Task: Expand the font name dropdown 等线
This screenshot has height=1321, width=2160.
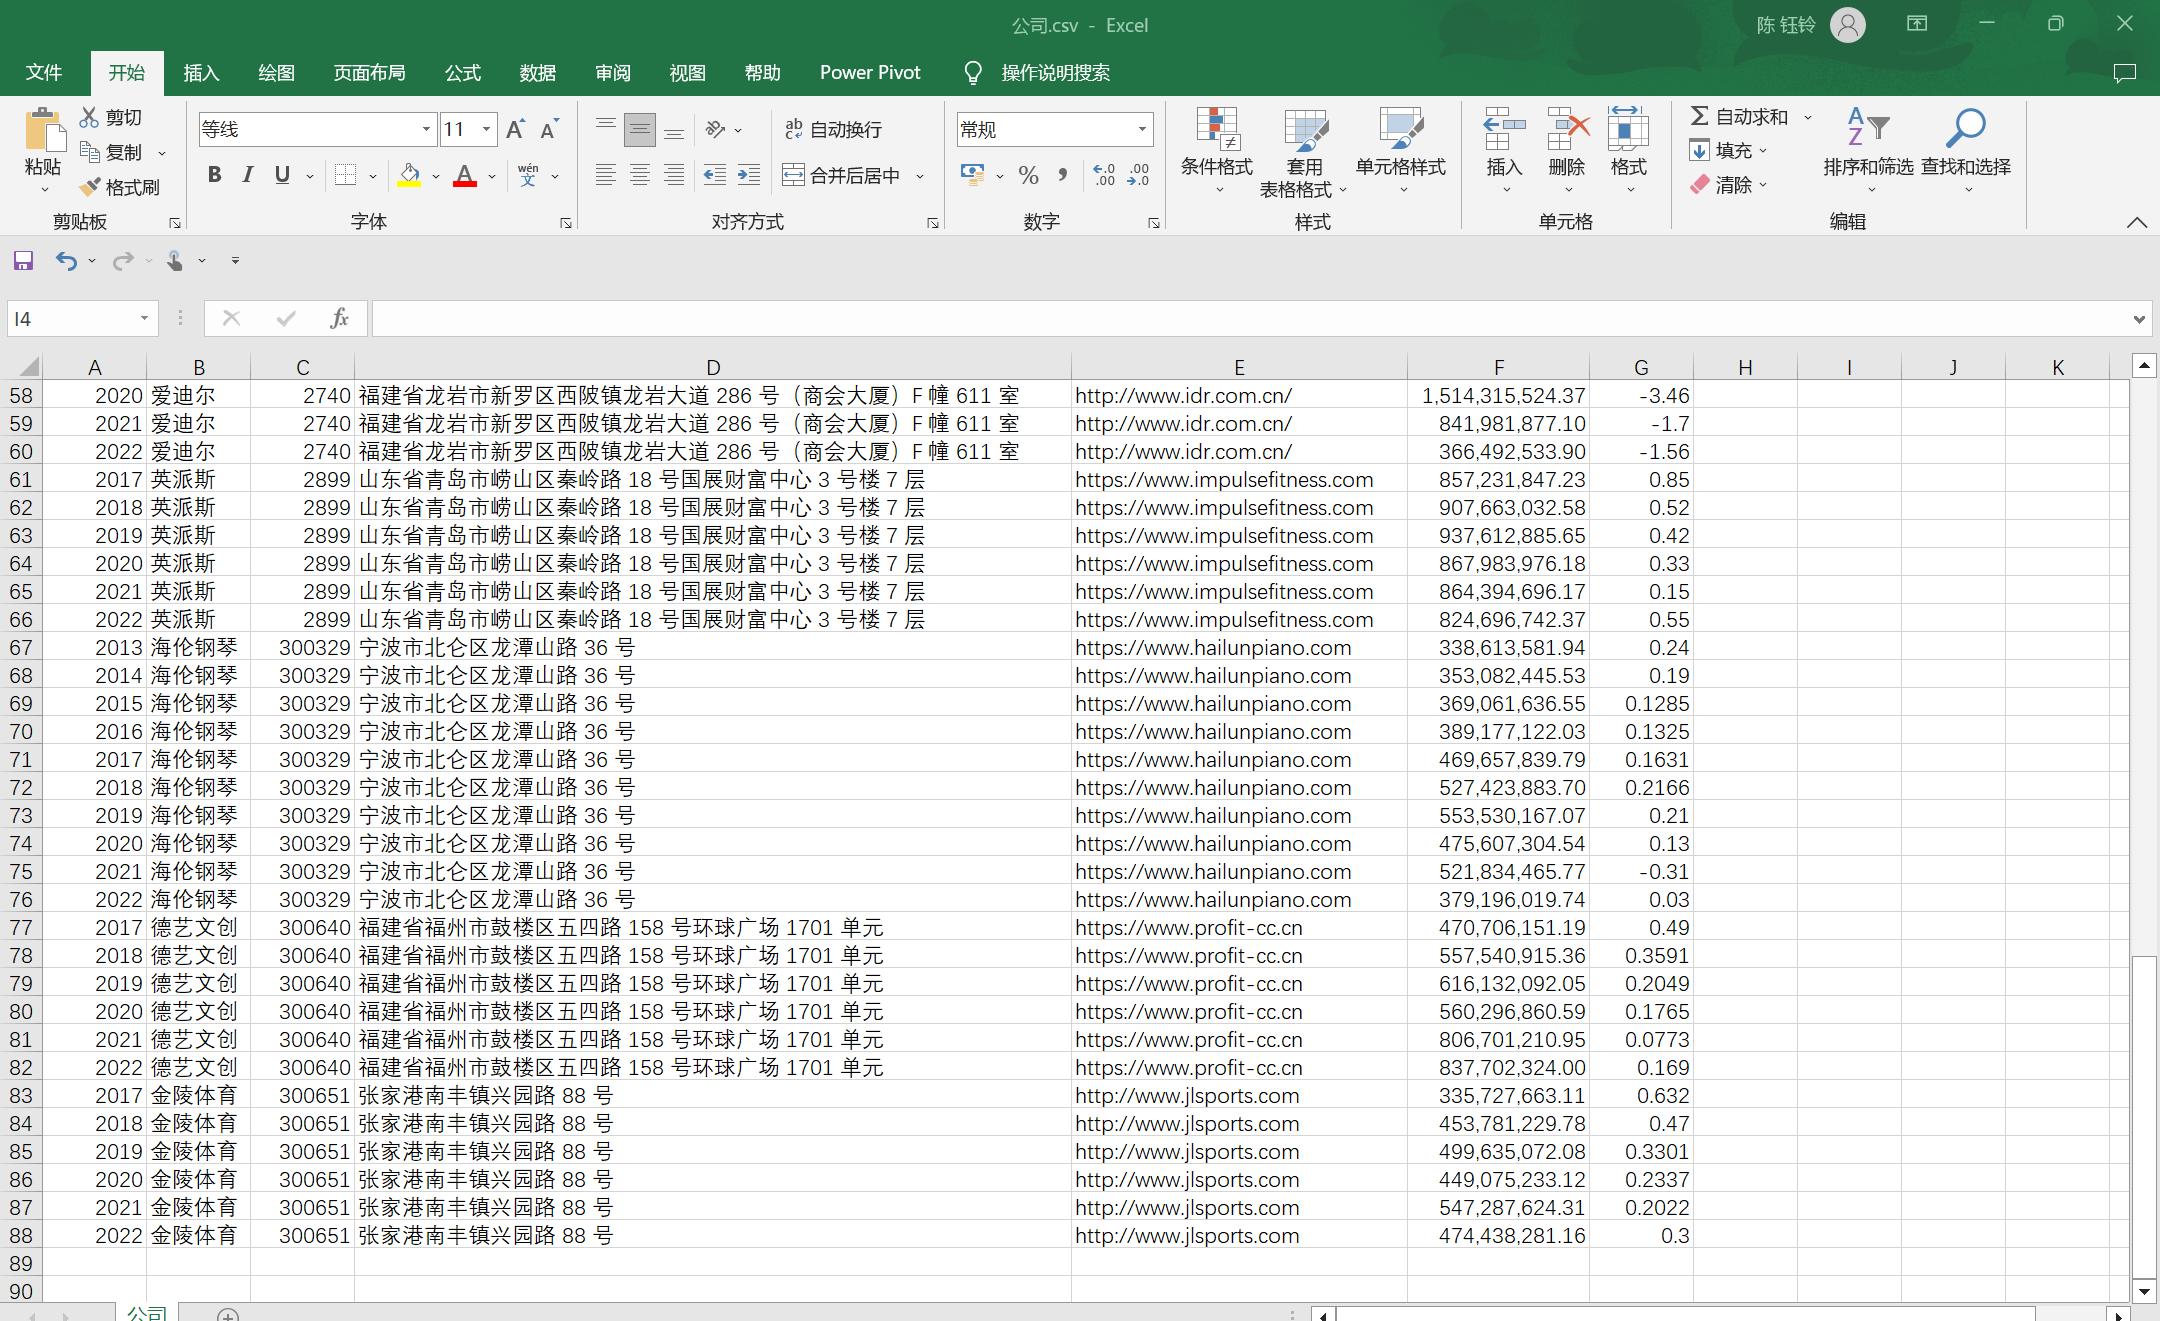Action: point(427,129)
